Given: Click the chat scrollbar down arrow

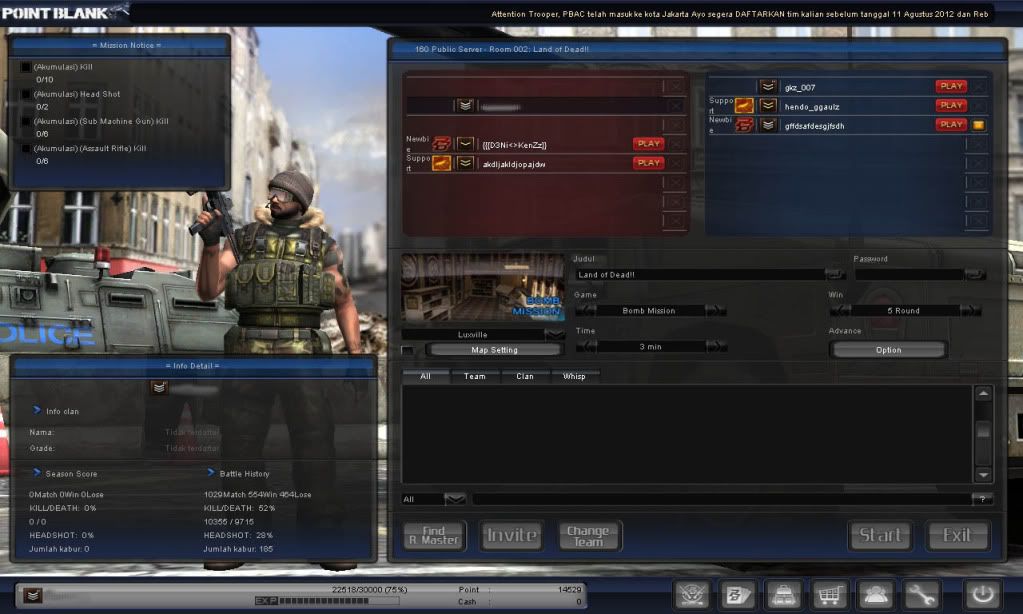Looking at the screenshot, I should [983, 475].
